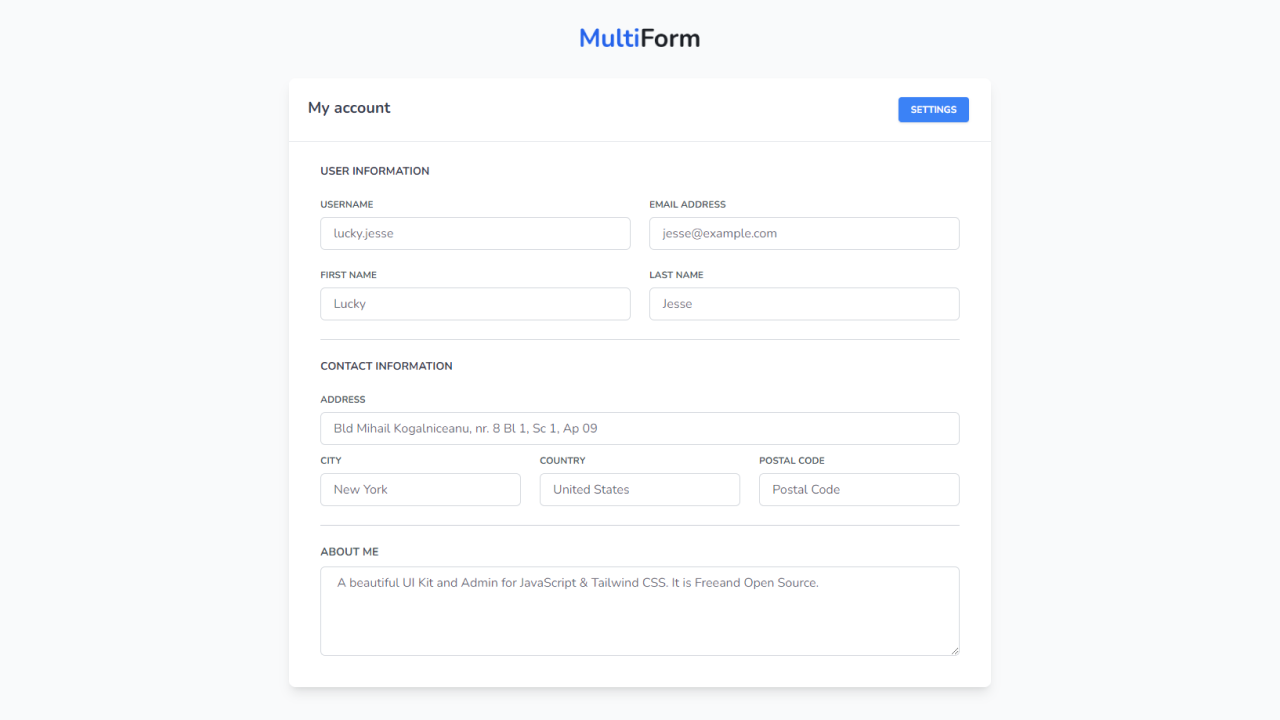Focus the Username input field
This screenshot has height=720, width=1280.
click(x=475, y=233)
